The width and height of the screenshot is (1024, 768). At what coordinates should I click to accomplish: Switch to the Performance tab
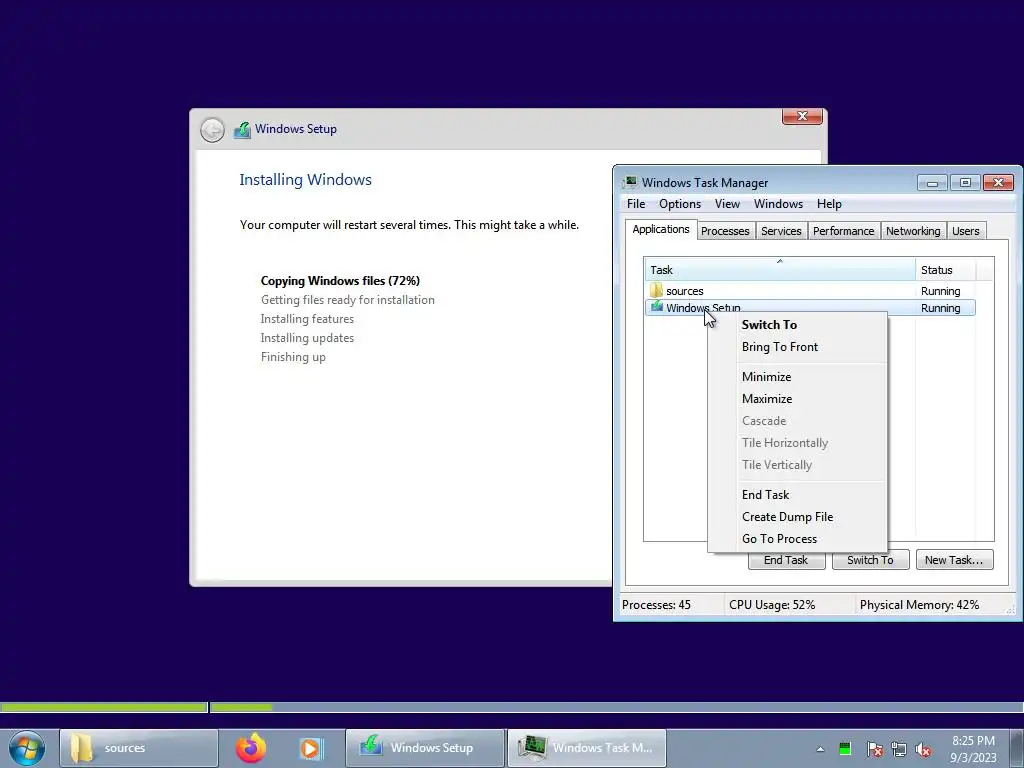[x=843, y=231]
